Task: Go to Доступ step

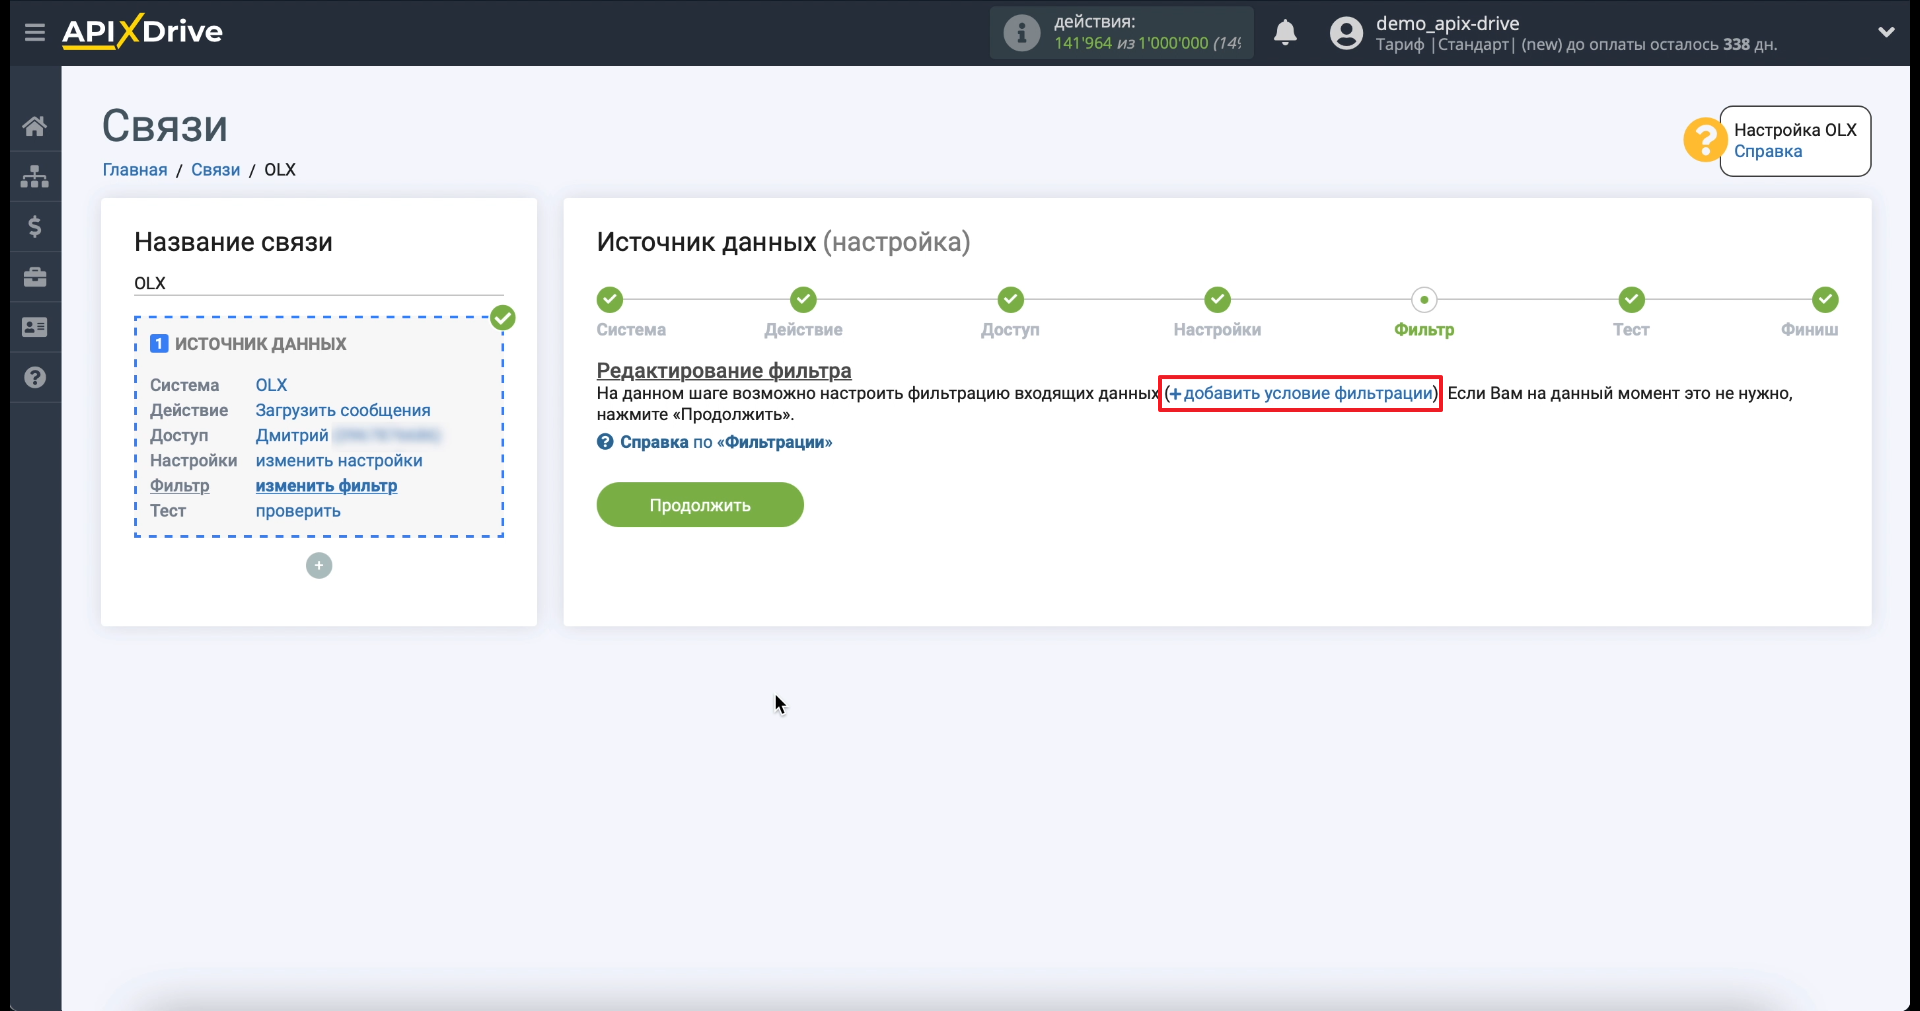Action: pyautogui.click(x=1010, y=300)
